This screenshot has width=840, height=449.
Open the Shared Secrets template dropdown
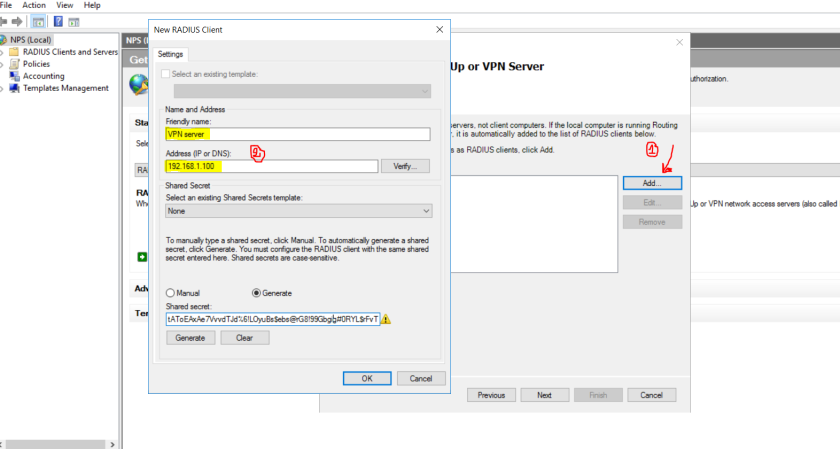pyautogui.click(x=298, y=211)
